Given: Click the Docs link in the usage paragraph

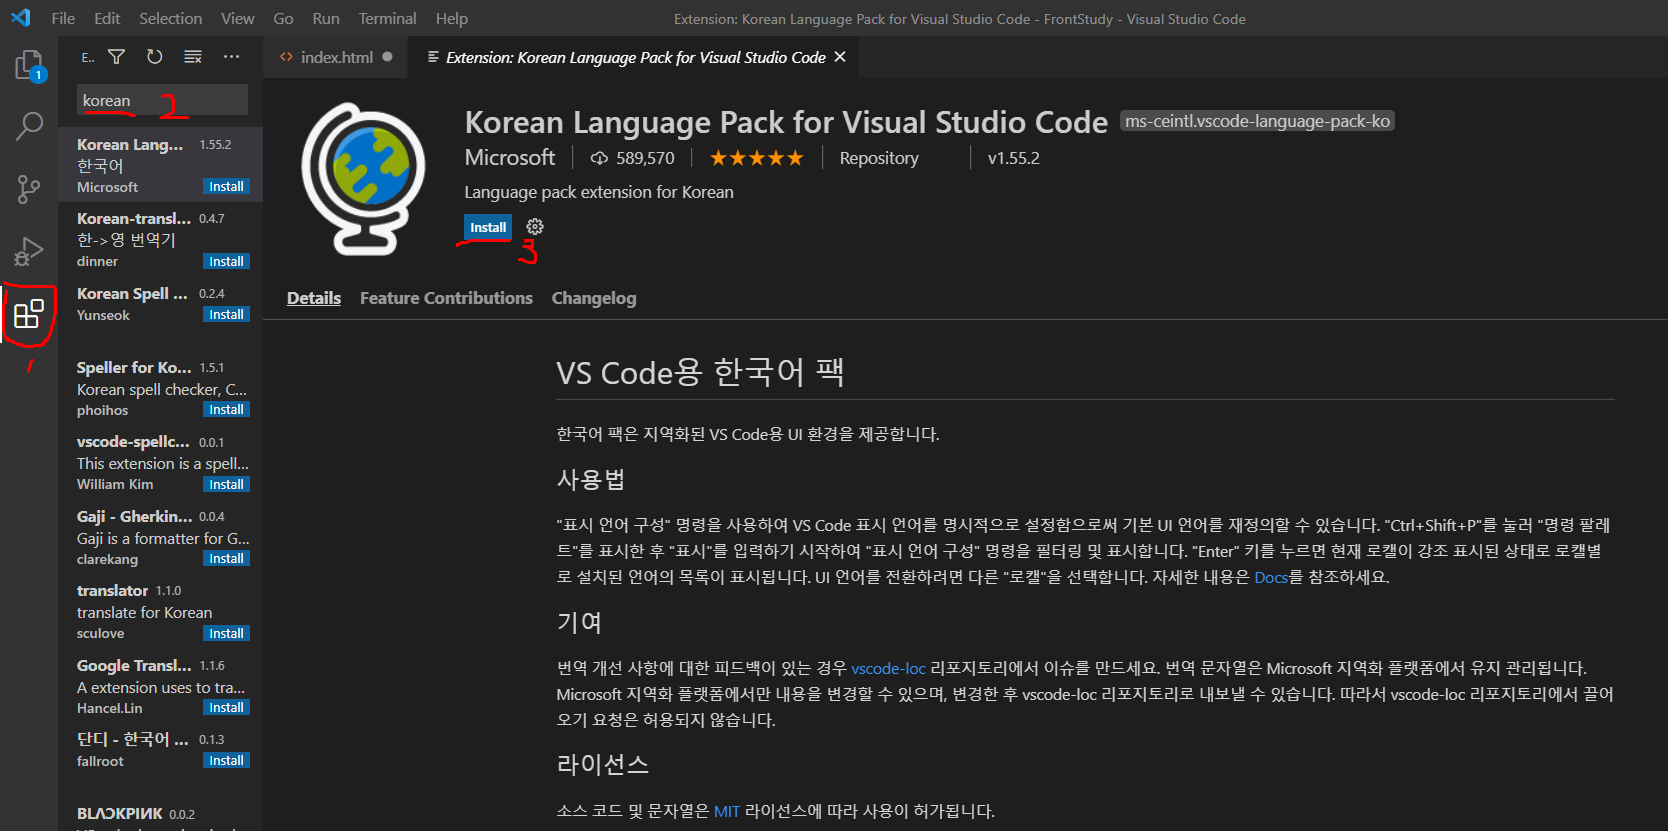Looking at the screenshot, I should [1271, 577].
